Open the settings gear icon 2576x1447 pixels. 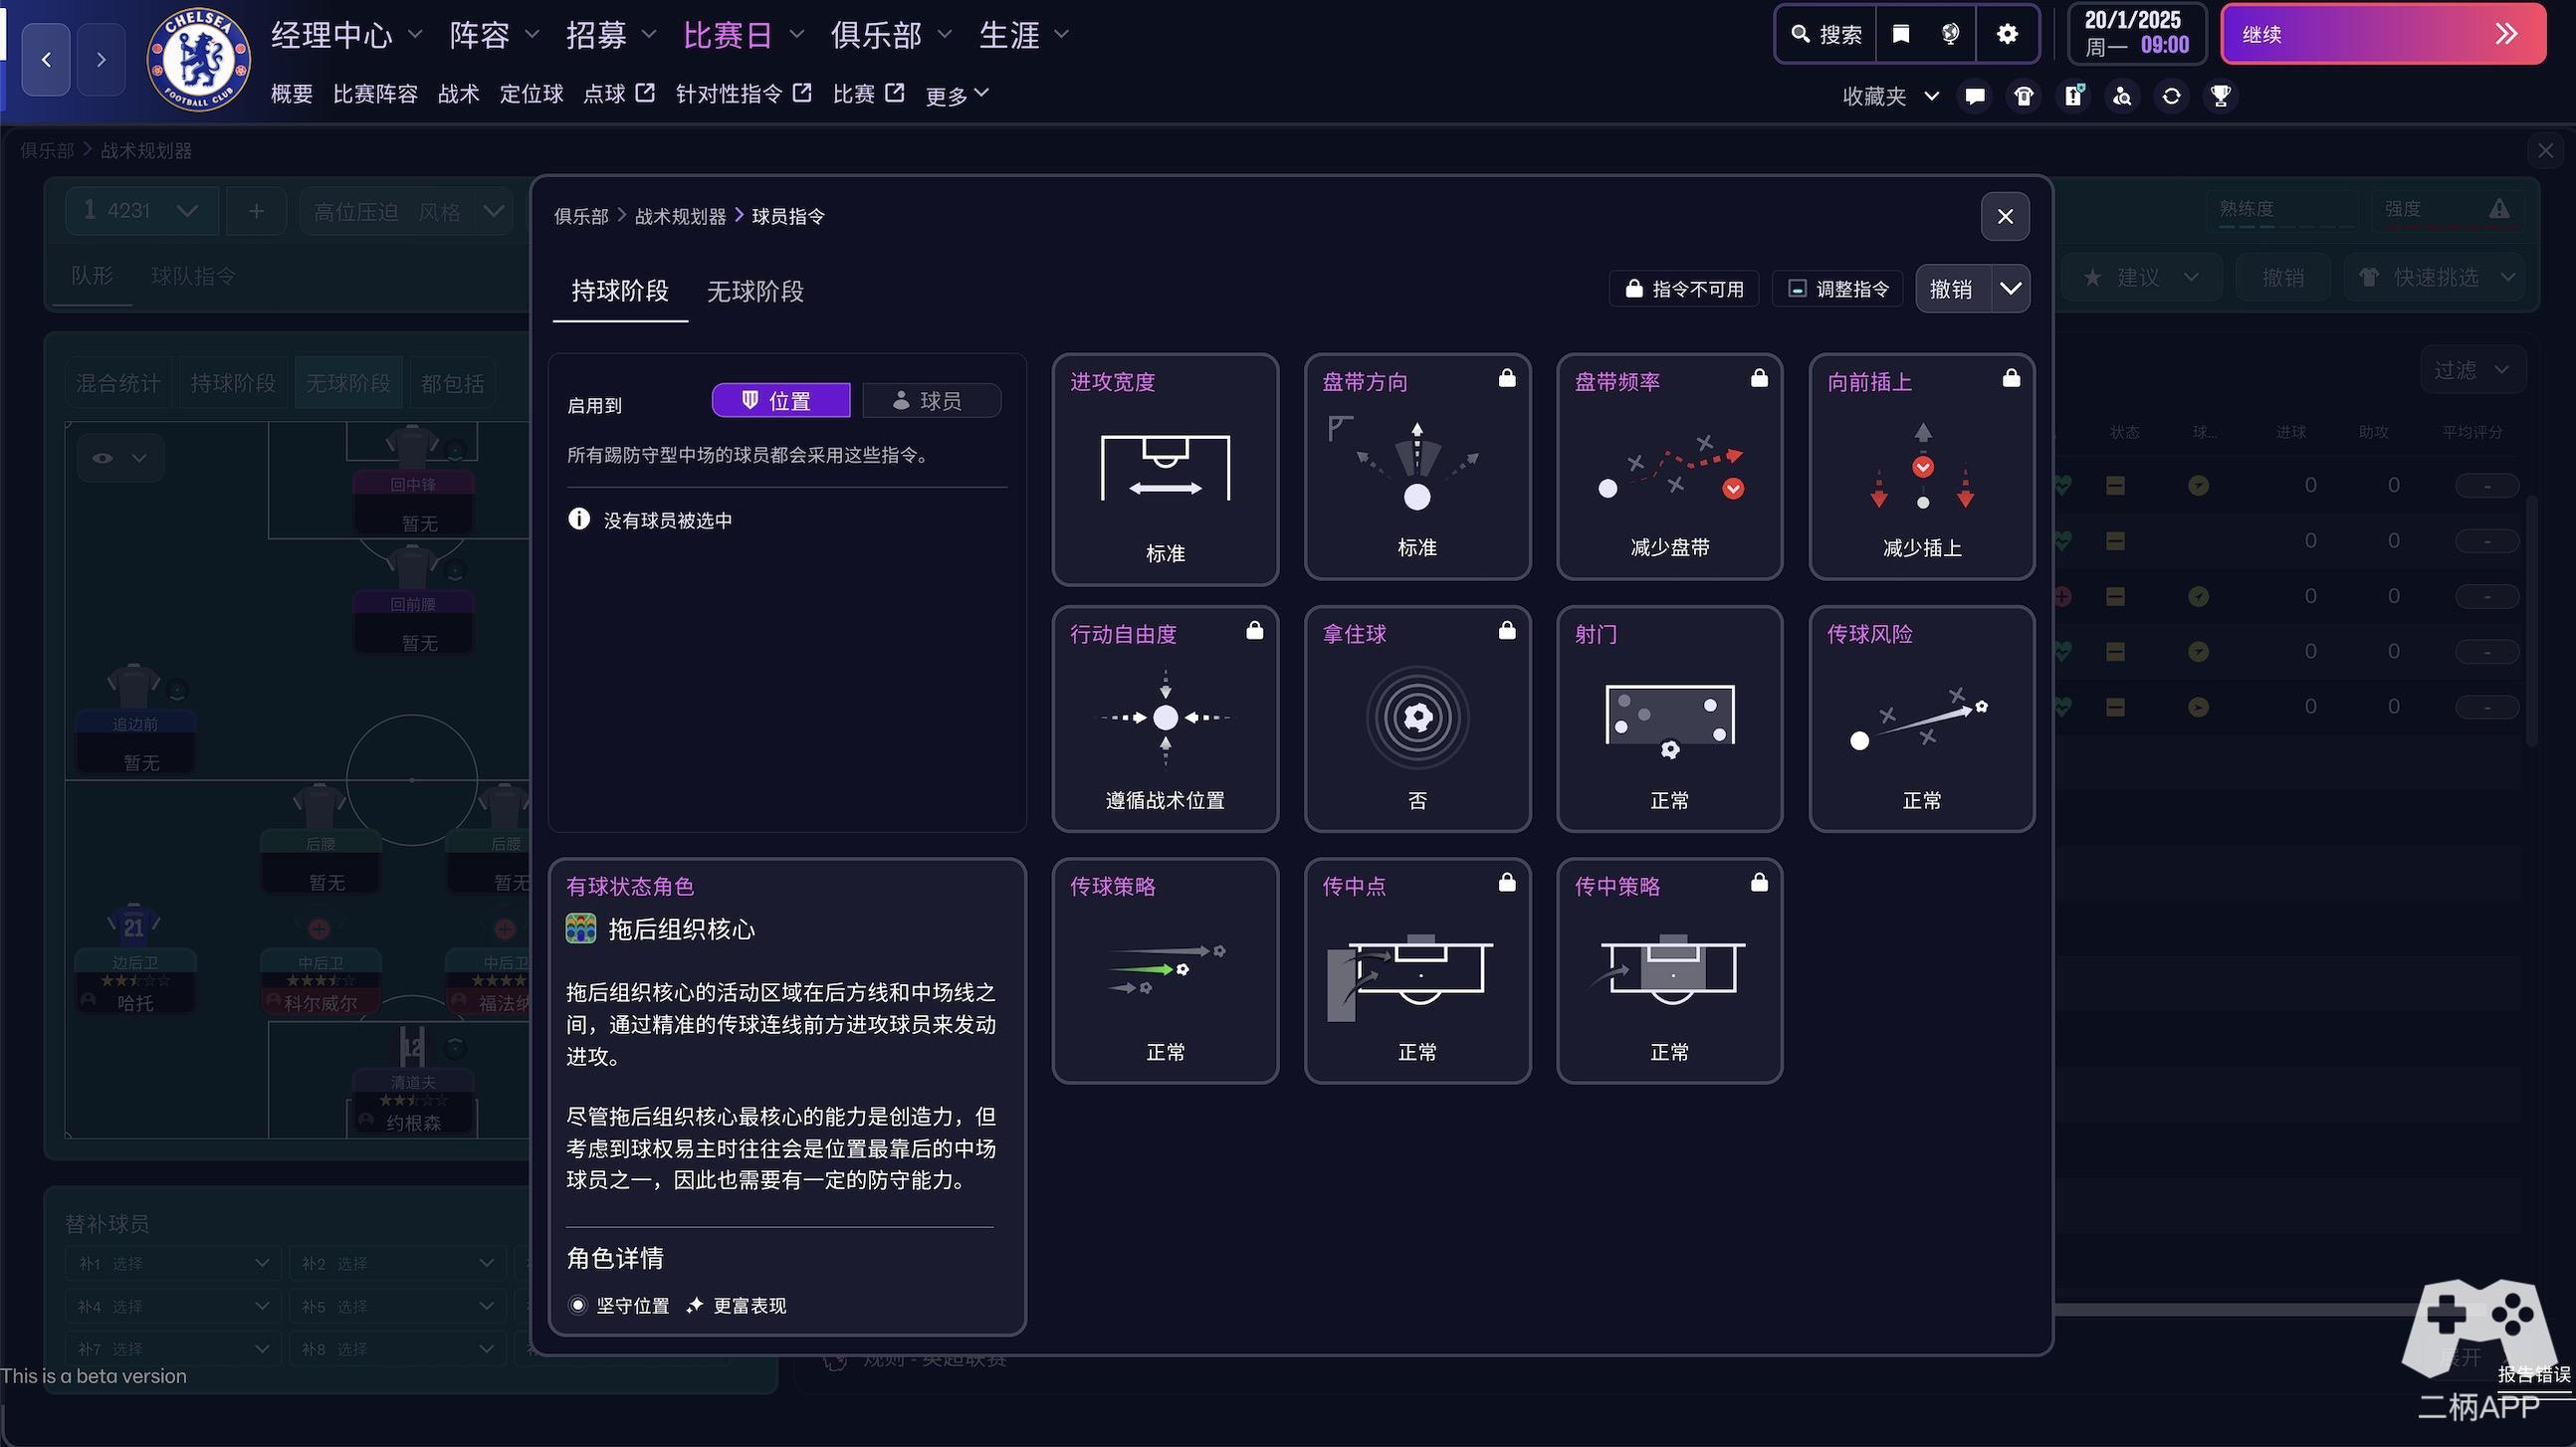tap(2006, 35)
